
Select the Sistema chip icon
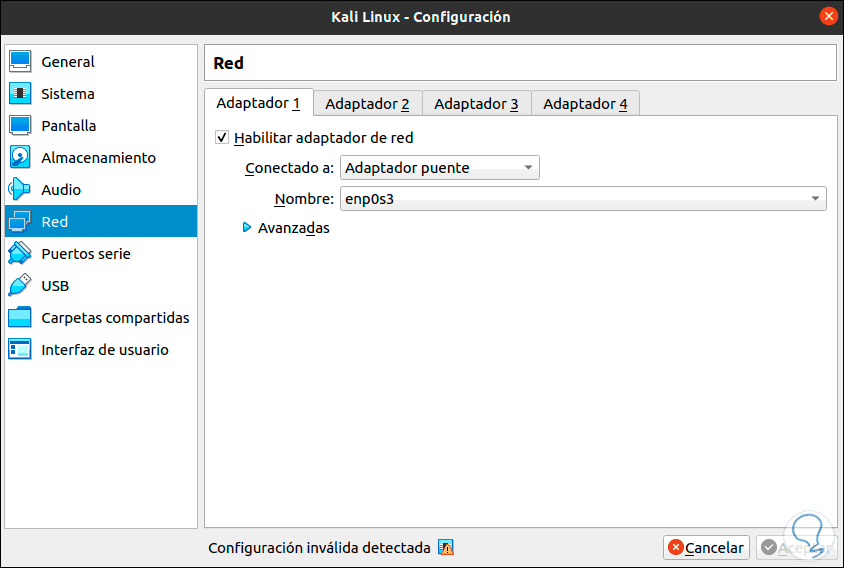point(20,94)
